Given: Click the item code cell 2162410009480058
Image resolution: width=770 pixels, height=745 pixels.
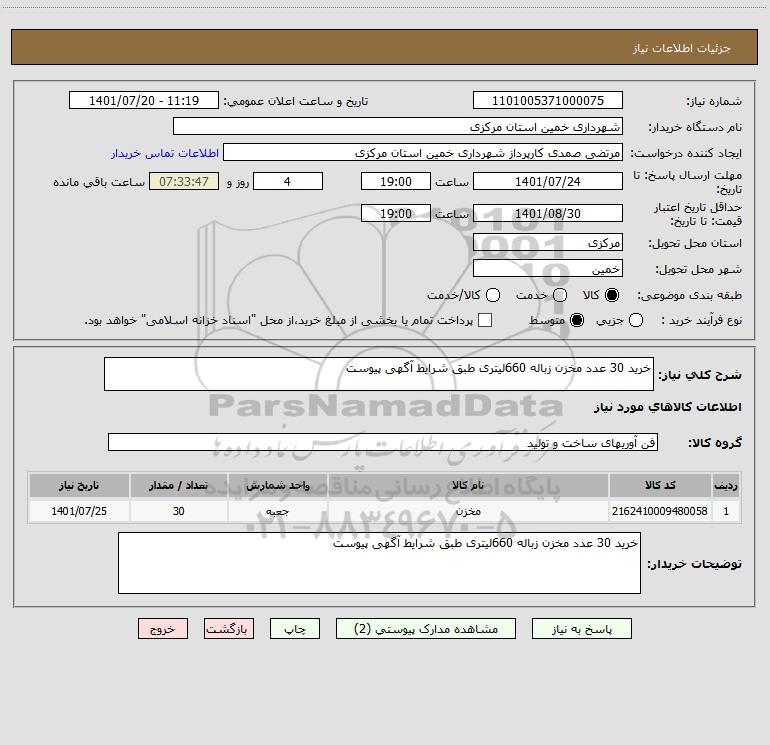Looking at the screenshot, I should (x=660, y=511).
